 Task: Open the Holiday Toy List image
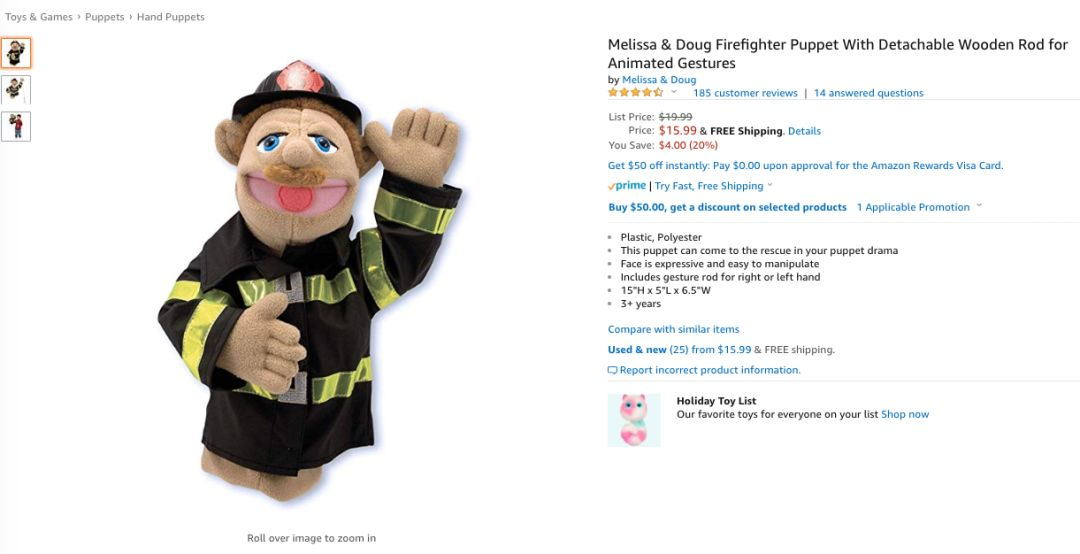click(634, 420)
